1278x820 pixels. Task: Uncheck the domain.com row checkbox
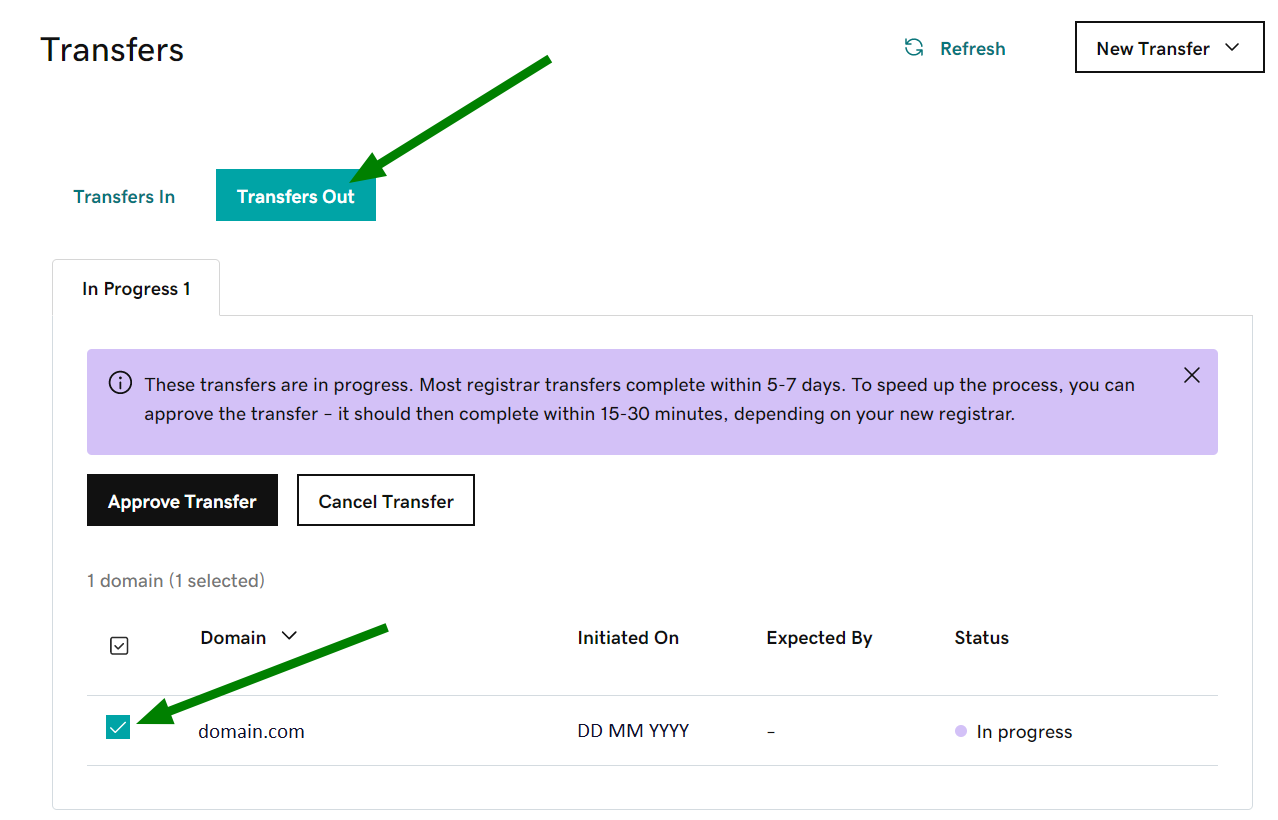[x=118, y=727]
